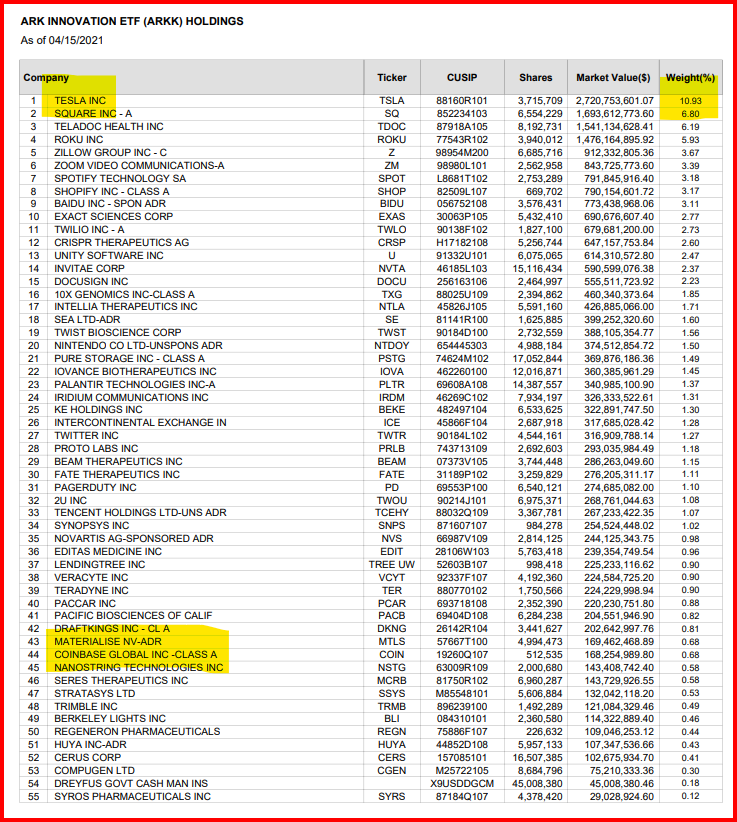Click Twilio shares value 1,827,100
This screenshot has width=737, height=822.
point(540,230)
